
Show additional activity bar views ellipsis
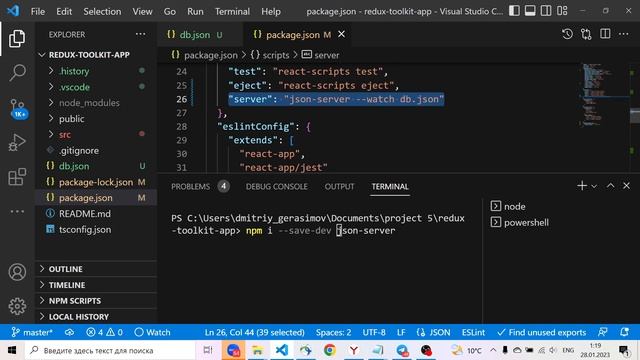click(x=17, y=211)
